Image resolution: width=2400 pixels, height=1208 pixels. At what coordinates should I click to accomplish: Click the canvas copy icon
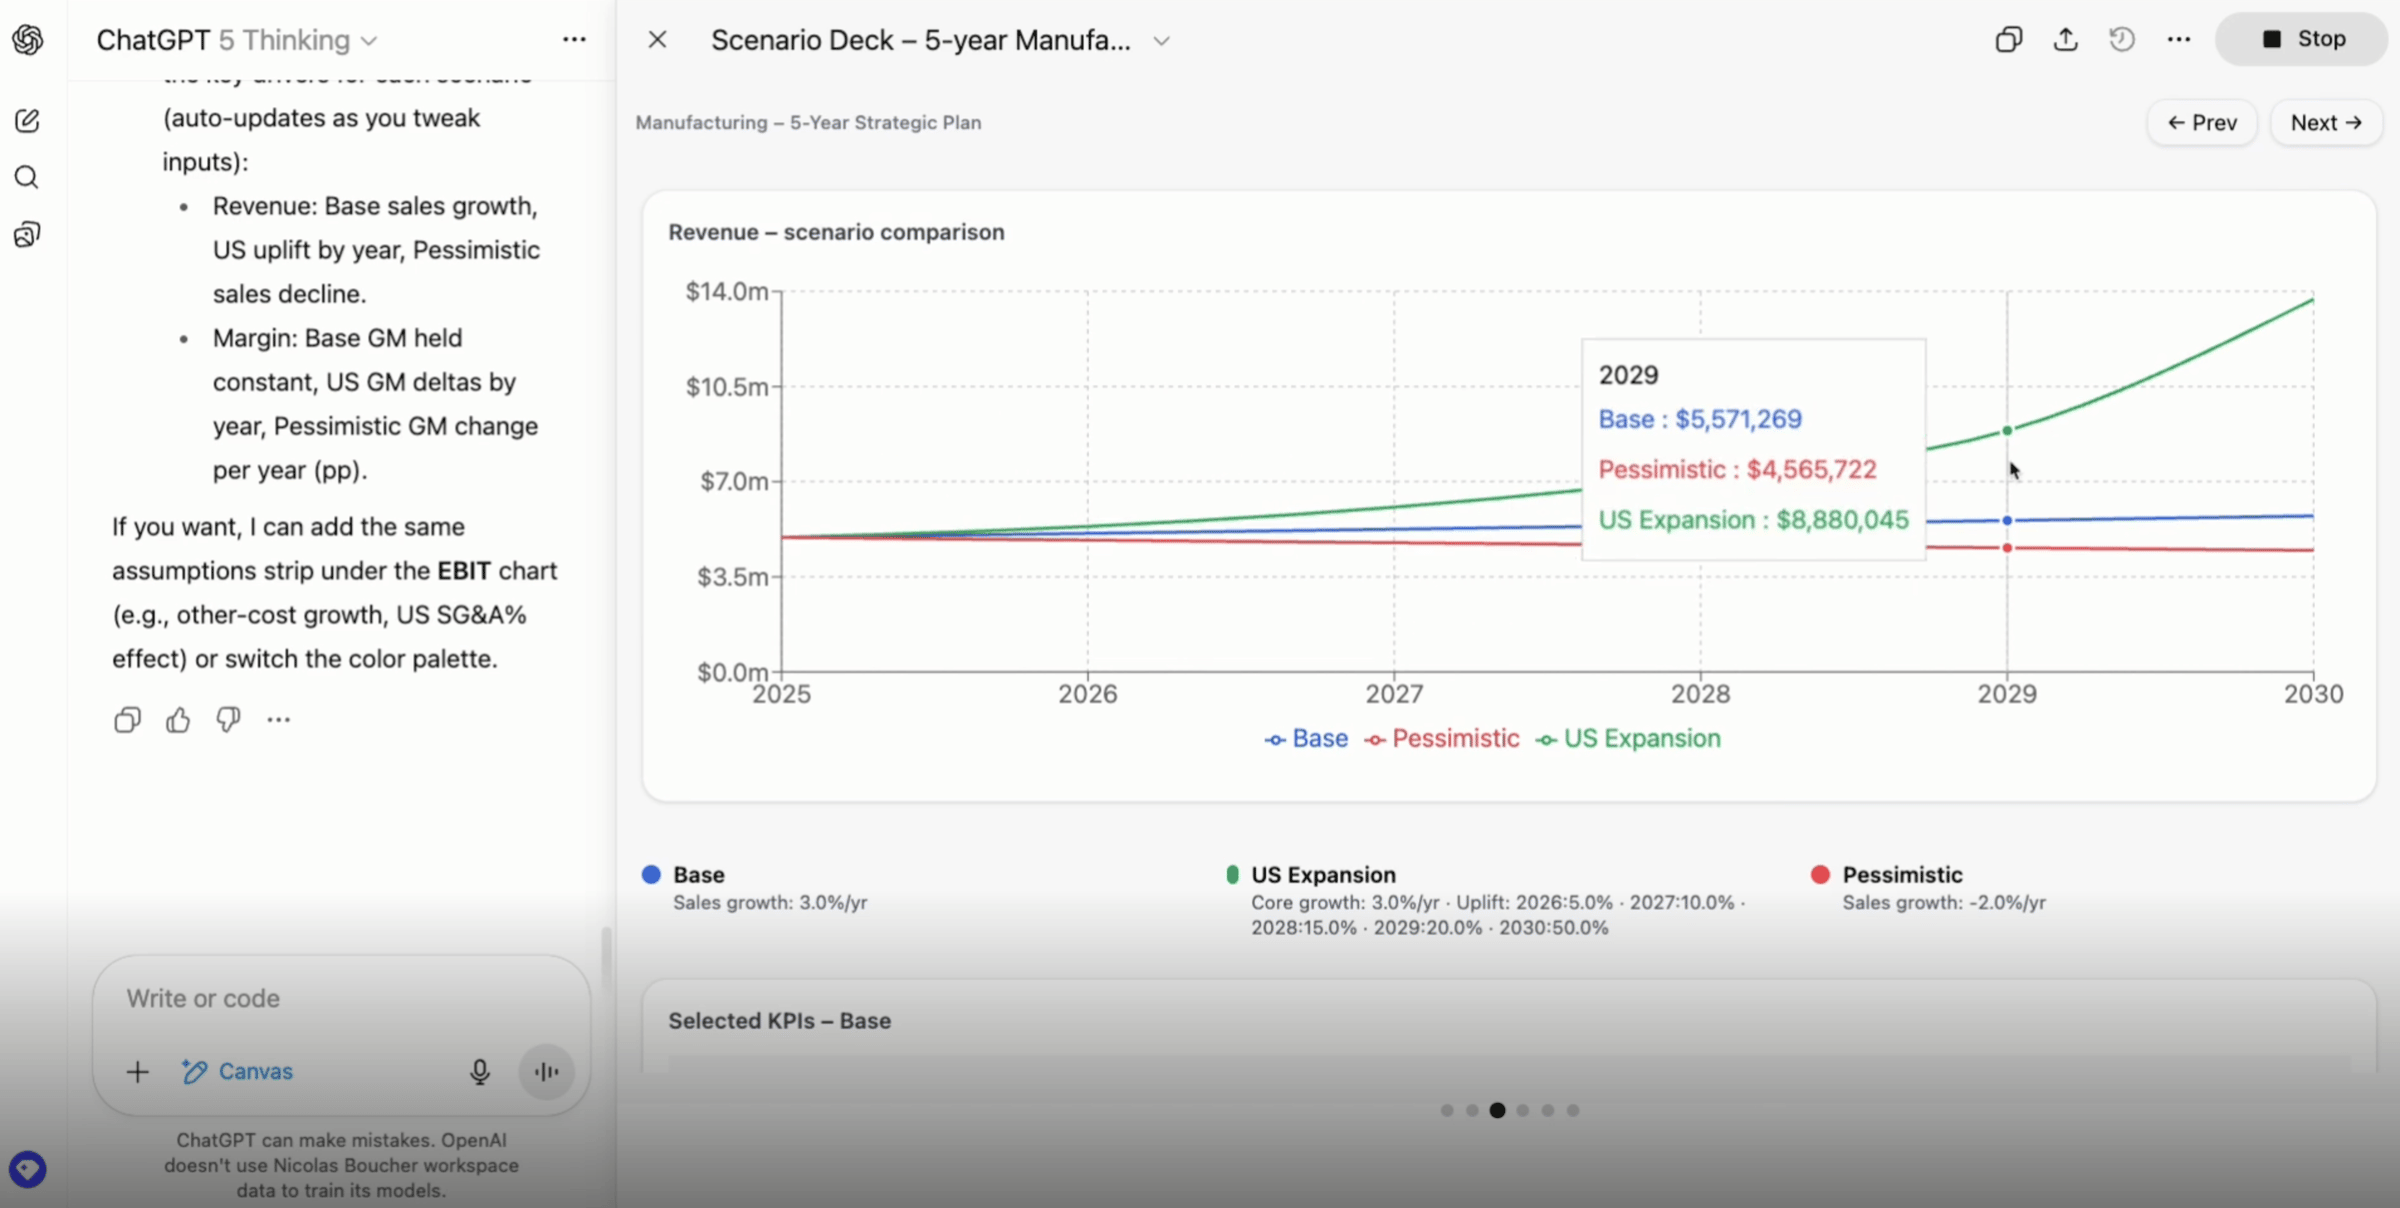pyautogui.click(x=2008, y=40)
